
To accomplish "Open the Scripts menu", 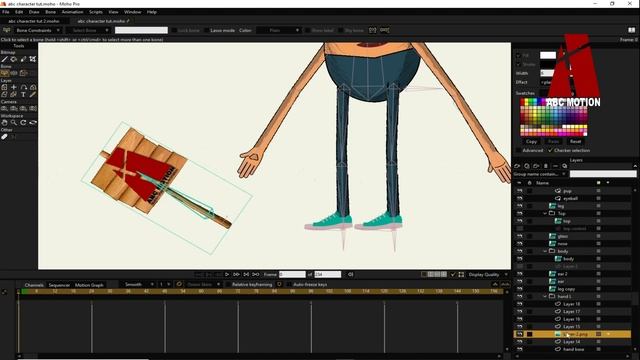I will click(96, 12).
